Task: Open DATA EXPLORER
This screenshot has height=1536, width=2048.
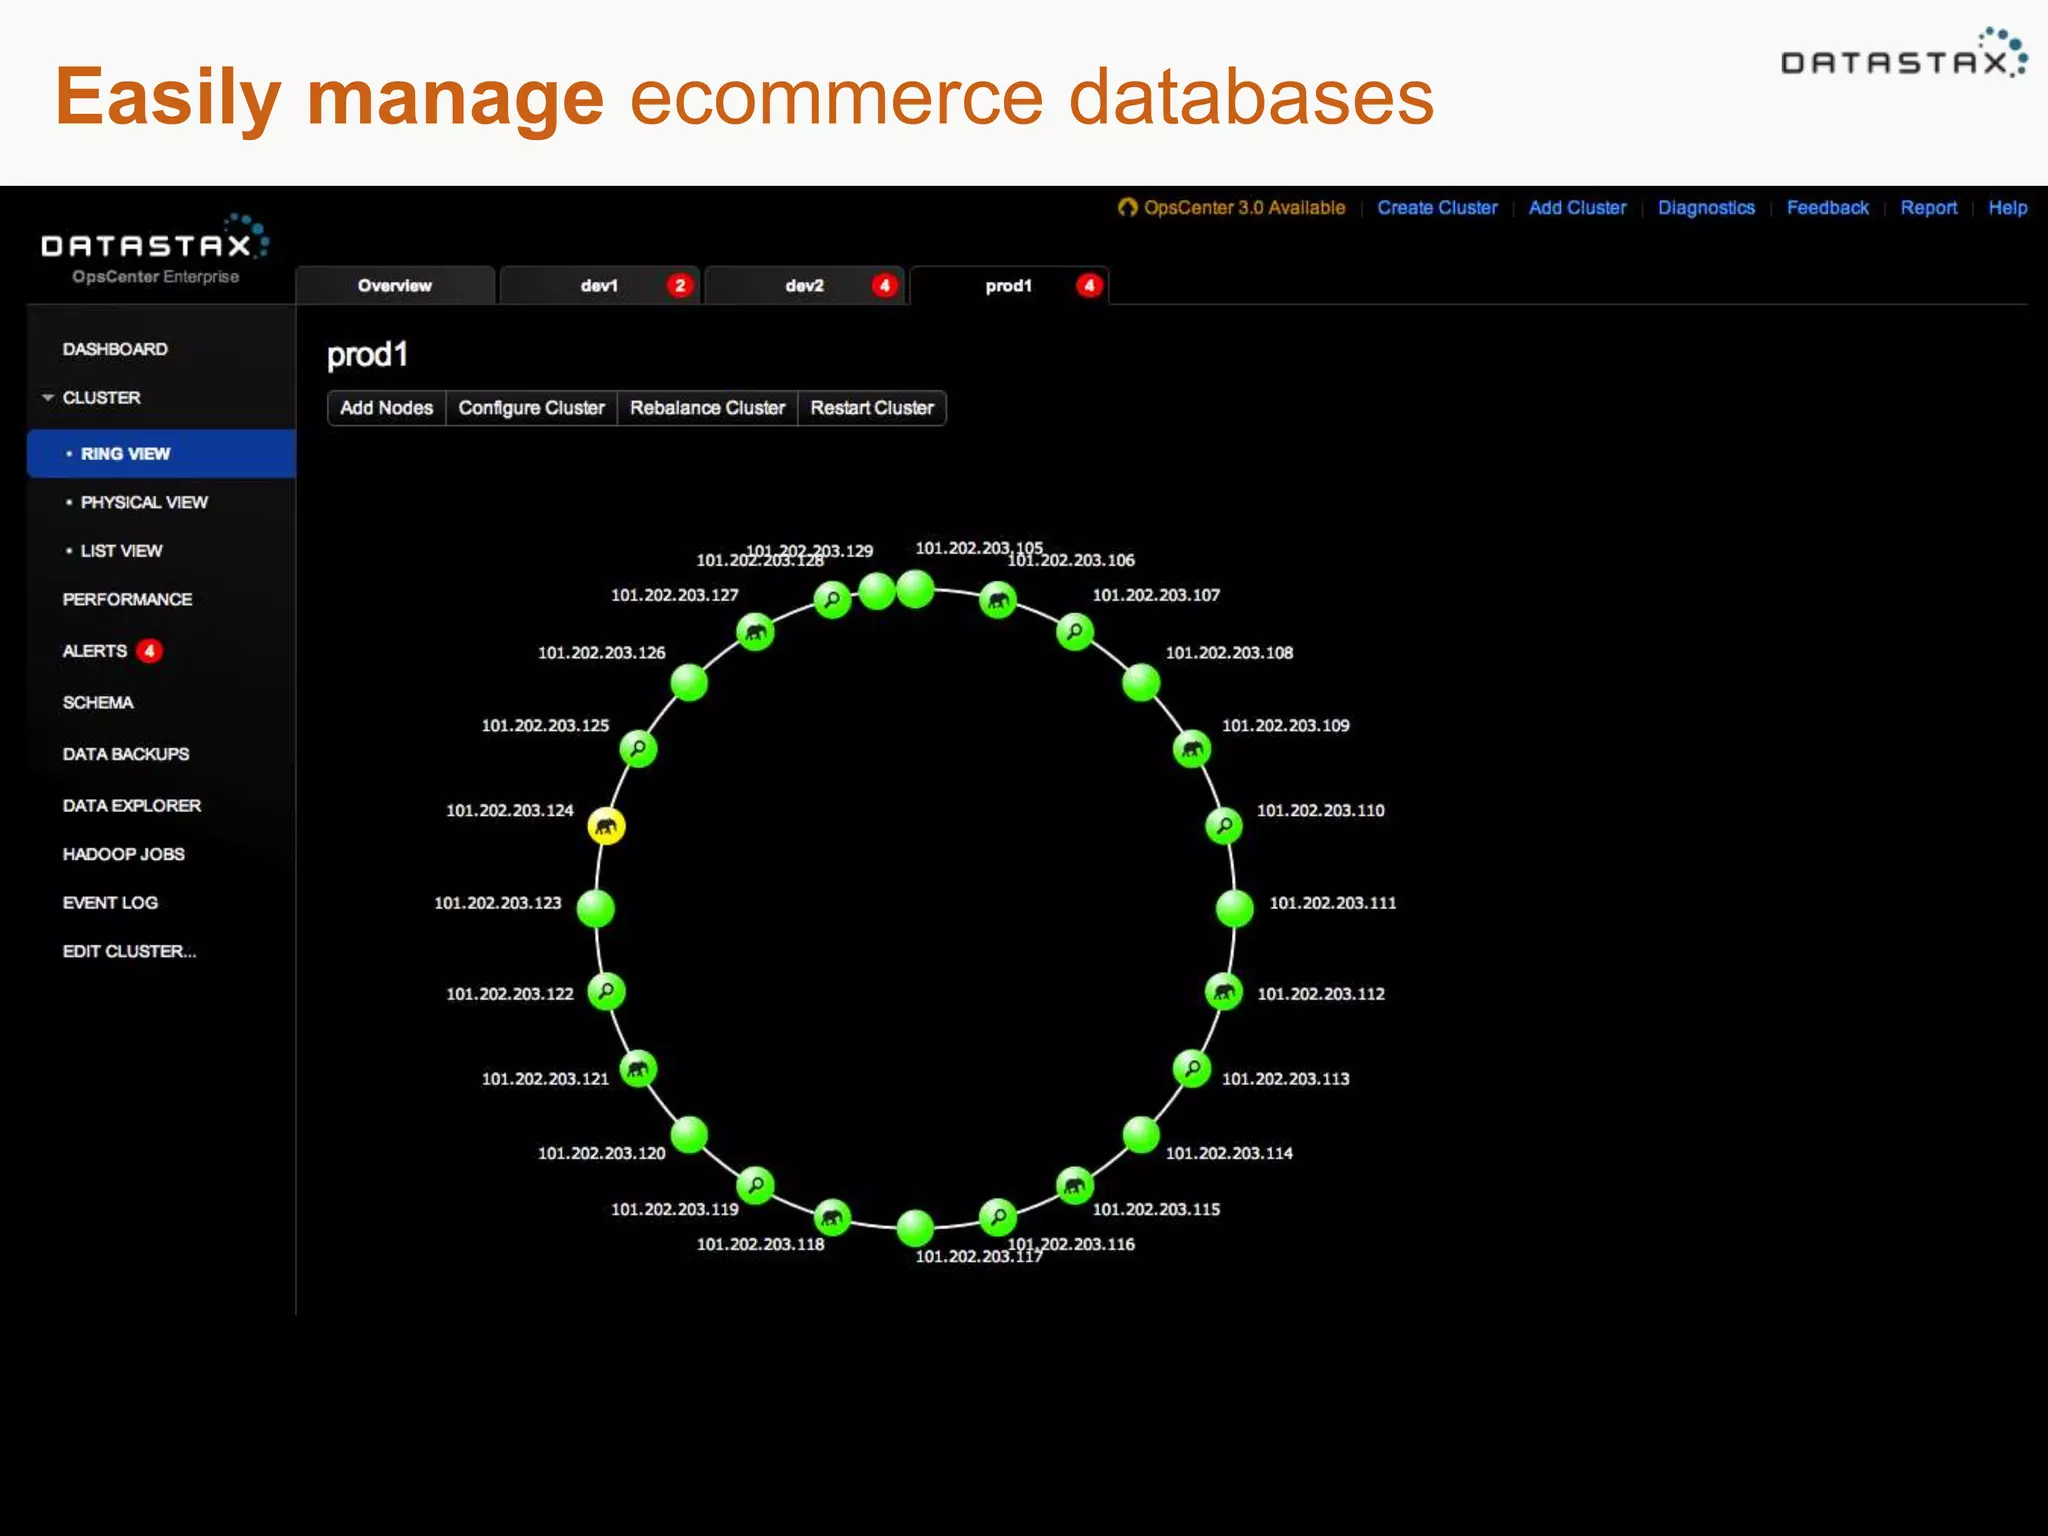Action: 132,806
